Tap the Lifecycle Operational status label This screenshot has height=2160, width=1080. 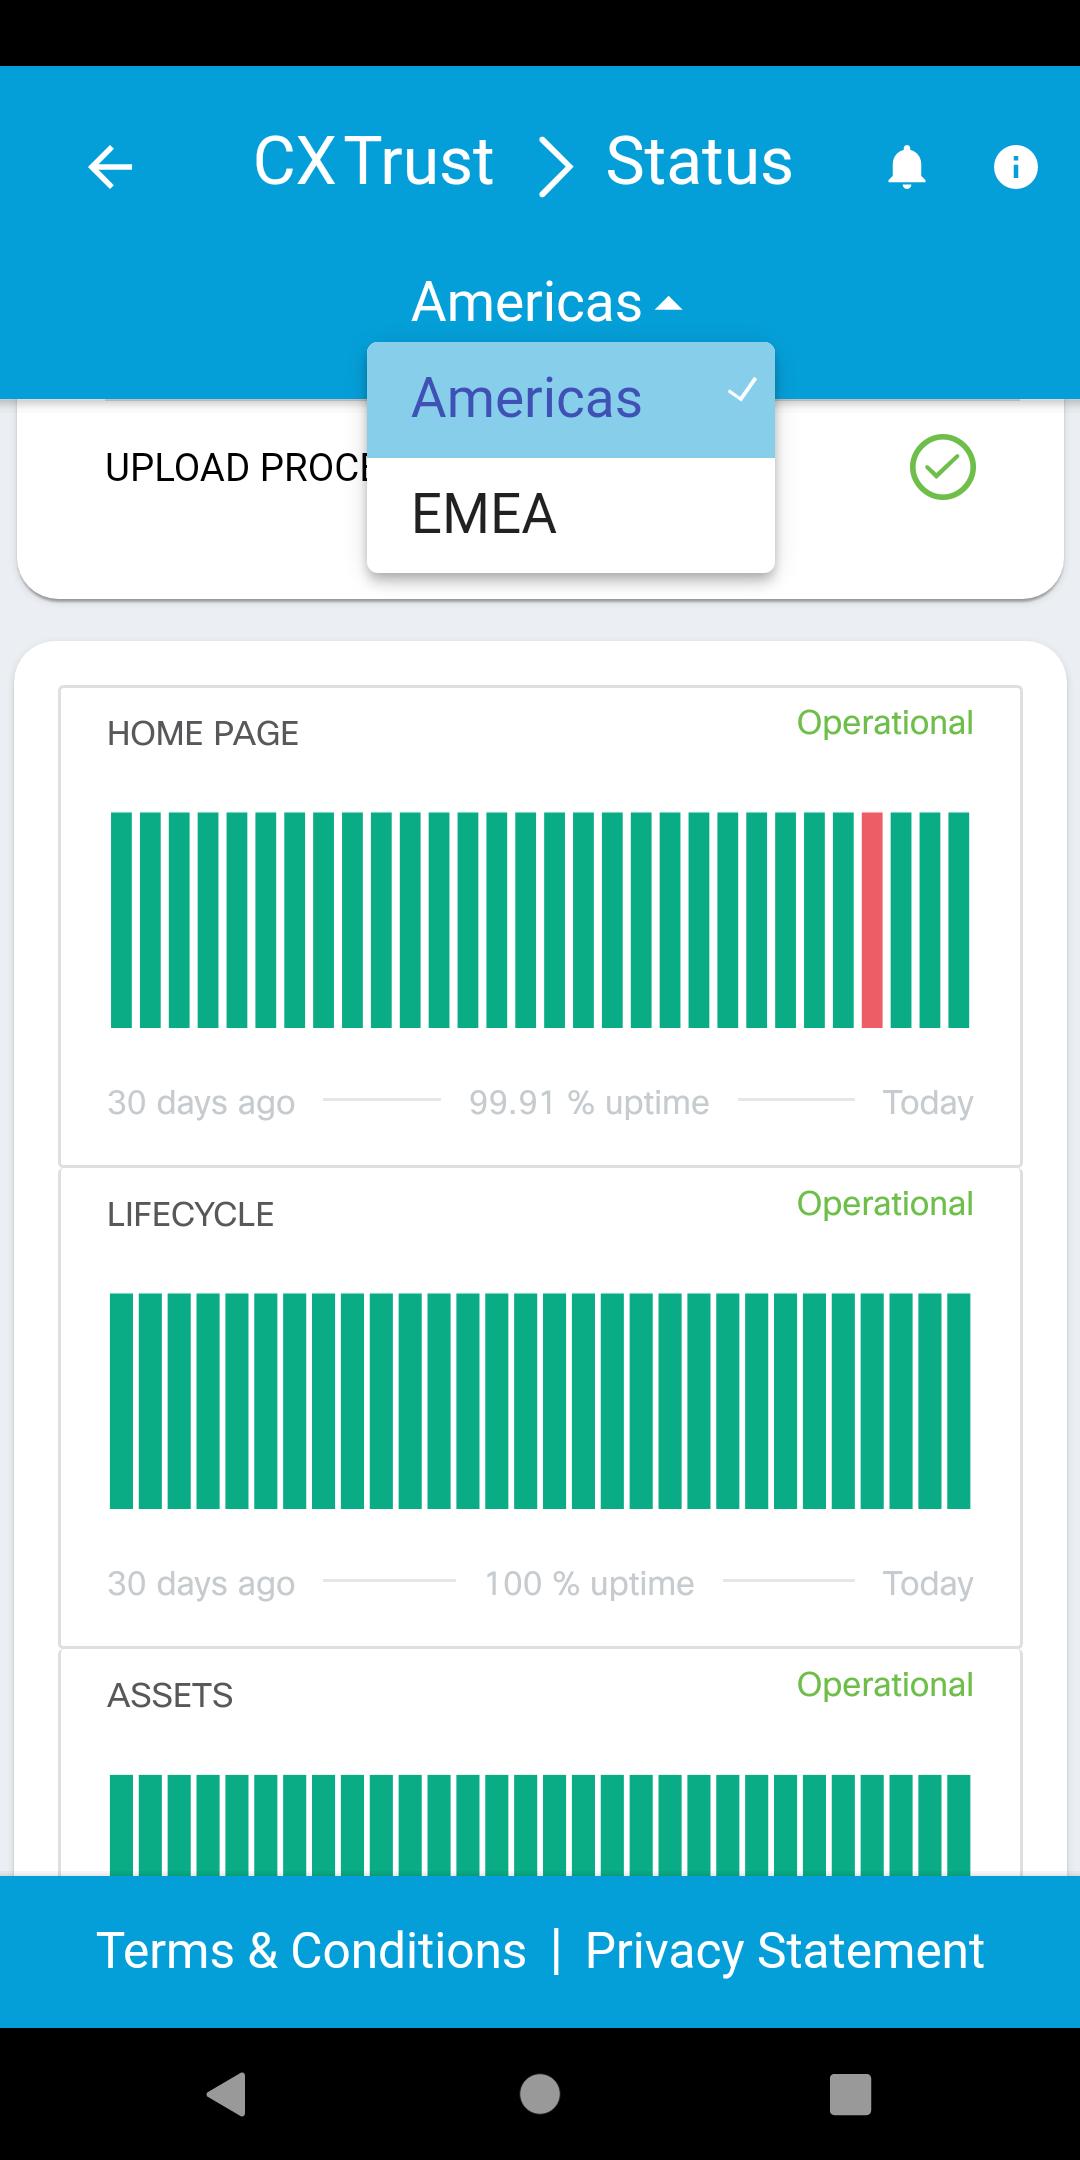[884, 1204]
